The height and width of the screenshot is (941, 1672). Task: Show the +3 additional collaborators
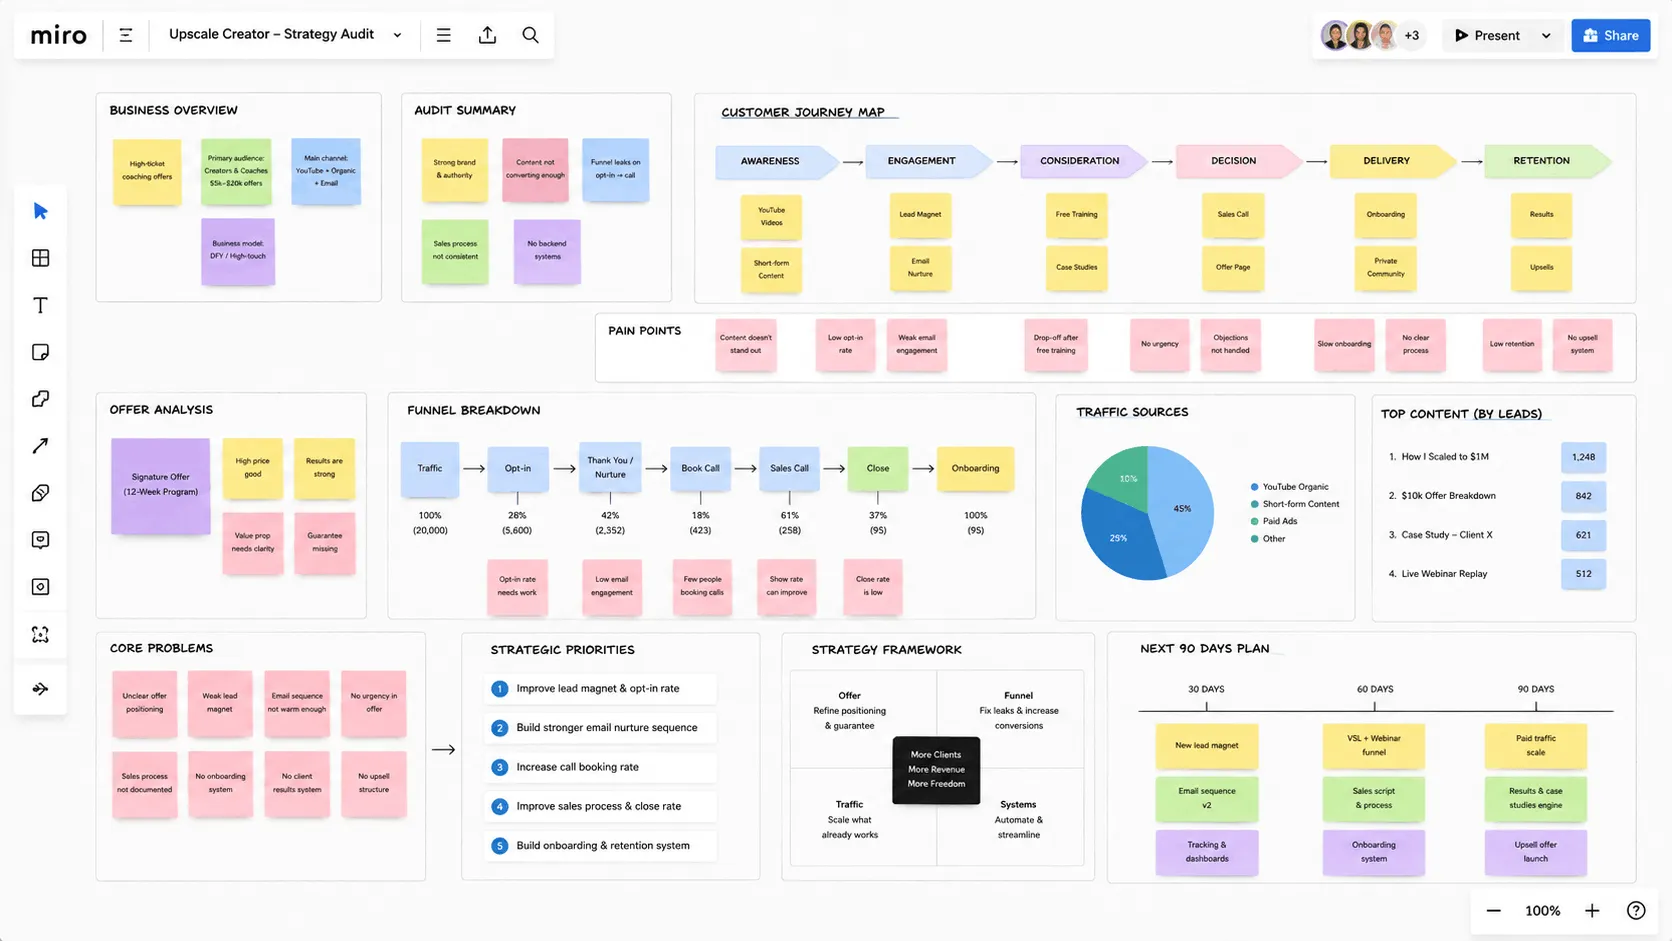[1412, 36]
